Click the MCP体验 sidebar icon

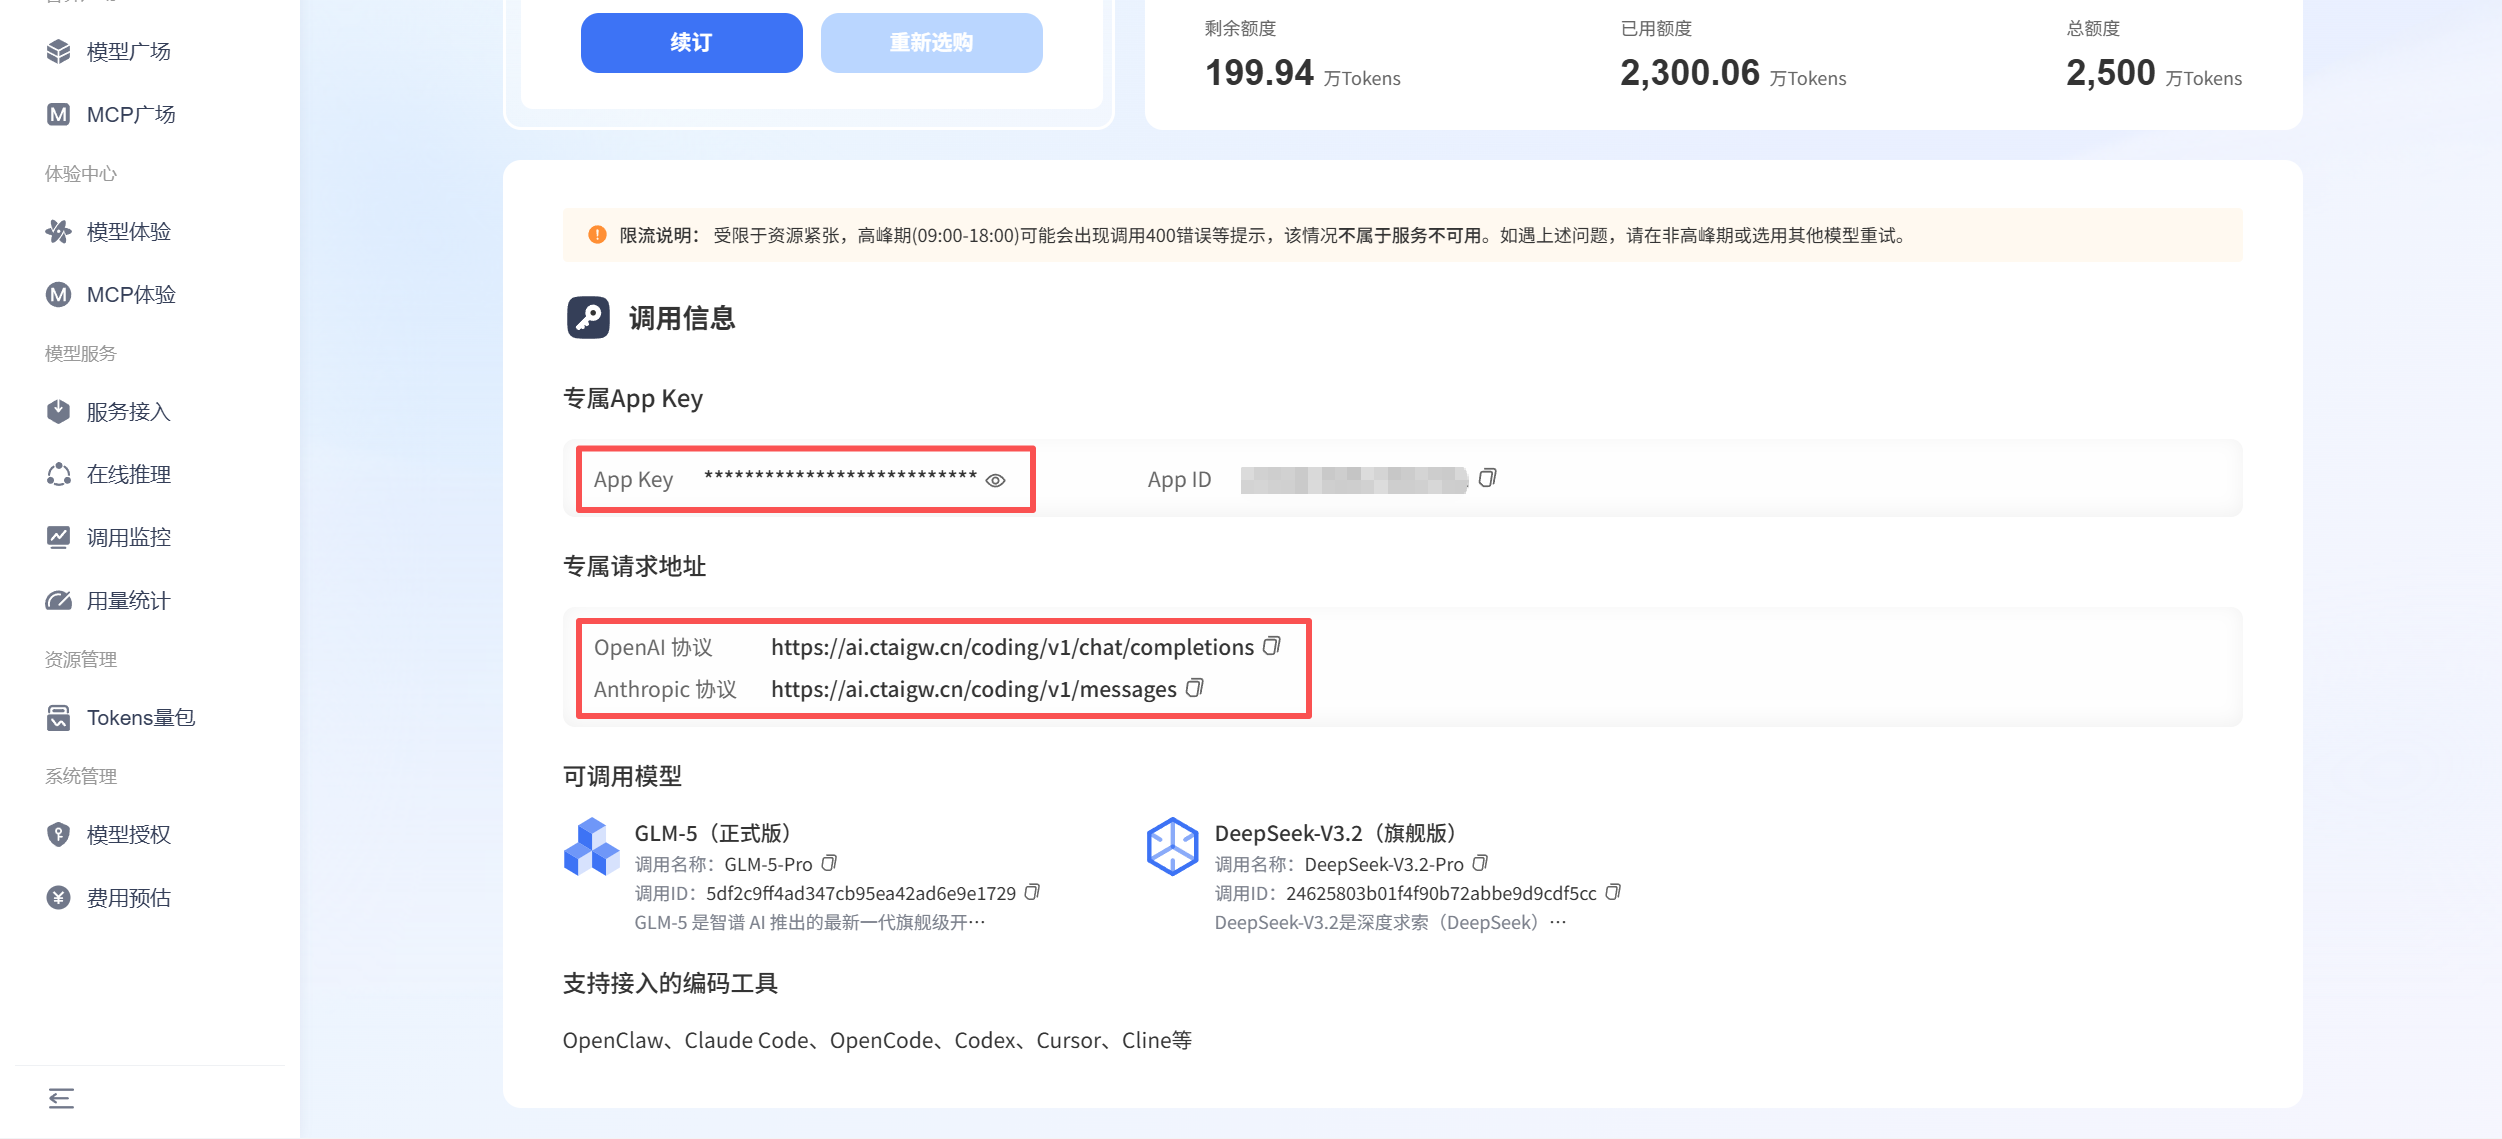59,294
